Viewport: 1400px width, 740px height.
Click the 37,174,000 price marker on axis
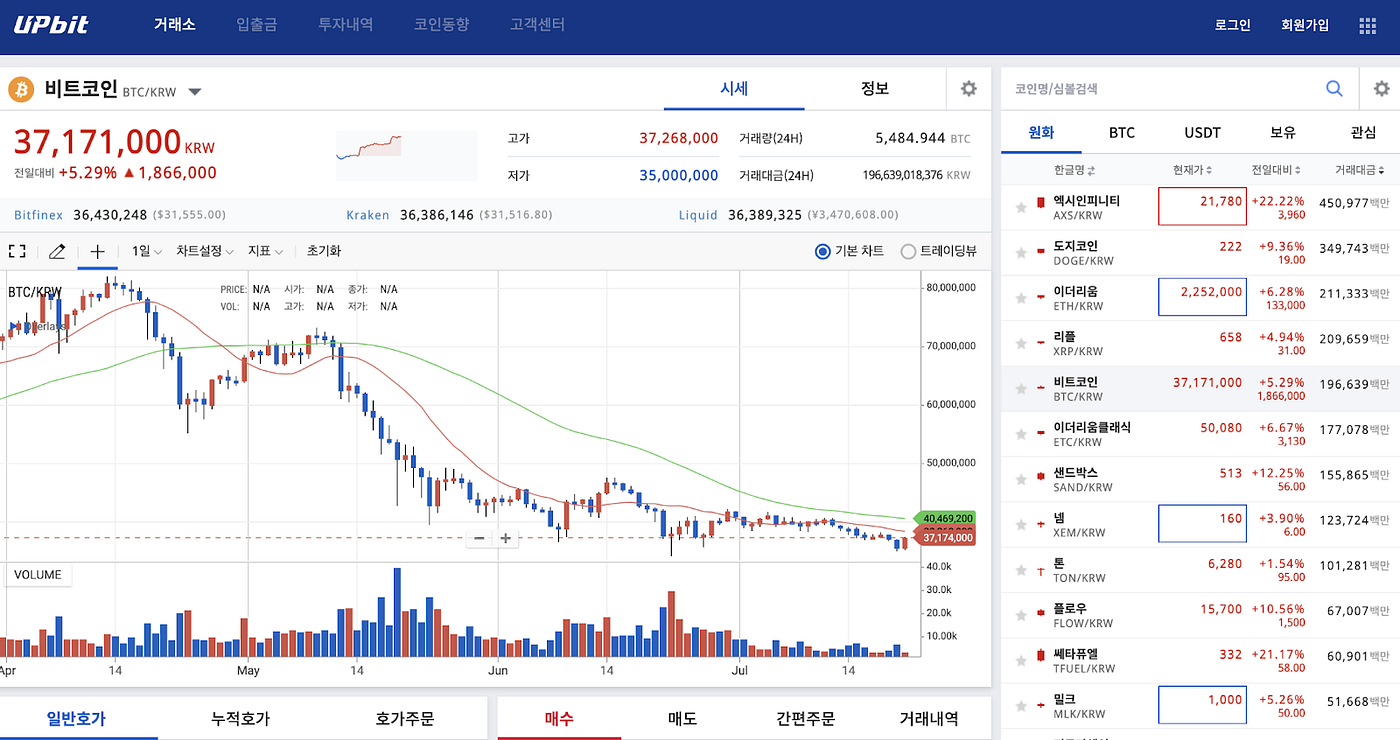tap(946, 538)
